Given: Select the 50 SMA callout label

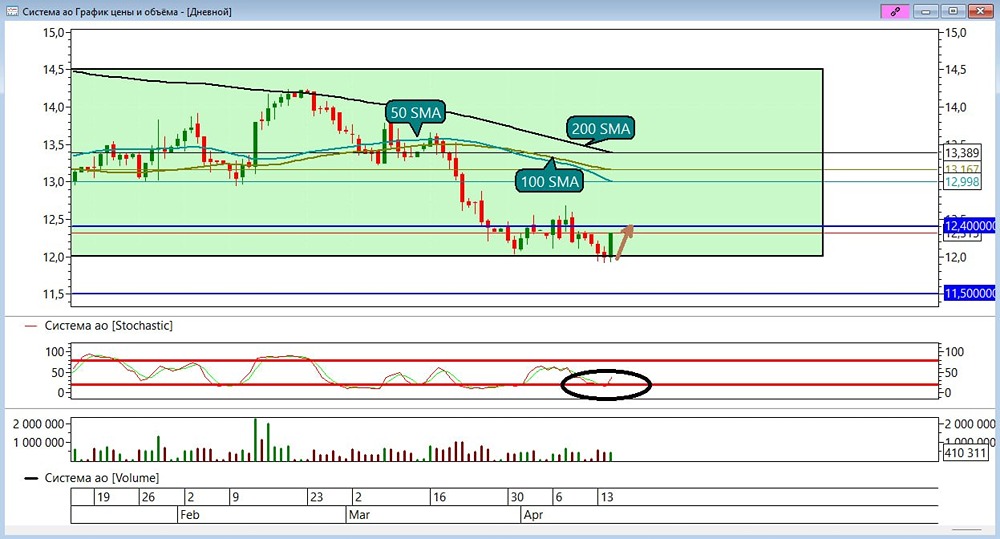Looking at the screenshot, I should 415,113.
